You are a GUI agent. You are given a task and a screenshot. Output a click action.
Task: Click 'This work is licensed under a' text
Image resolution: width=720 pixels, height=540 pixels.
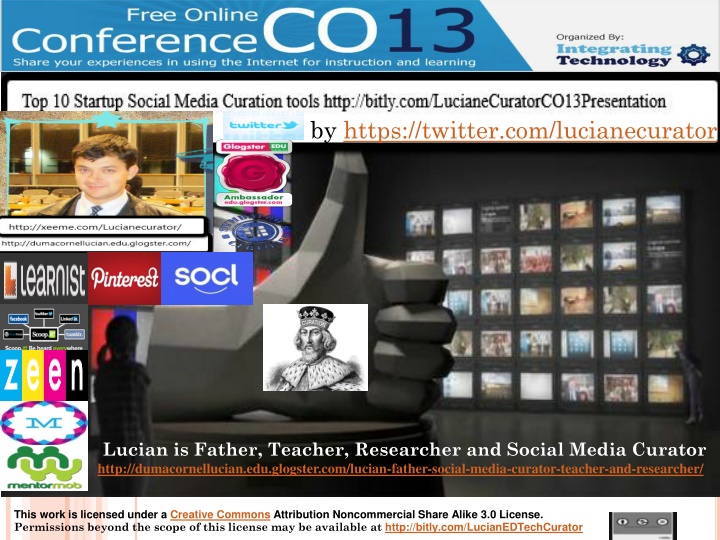pyautogui.click(x=90, y=514)
